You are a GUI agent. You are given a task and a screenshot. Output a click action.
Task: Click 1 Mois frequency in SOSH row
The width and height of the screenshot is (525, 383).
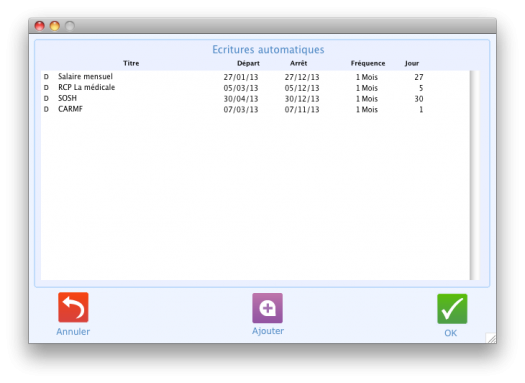(367, 99)
